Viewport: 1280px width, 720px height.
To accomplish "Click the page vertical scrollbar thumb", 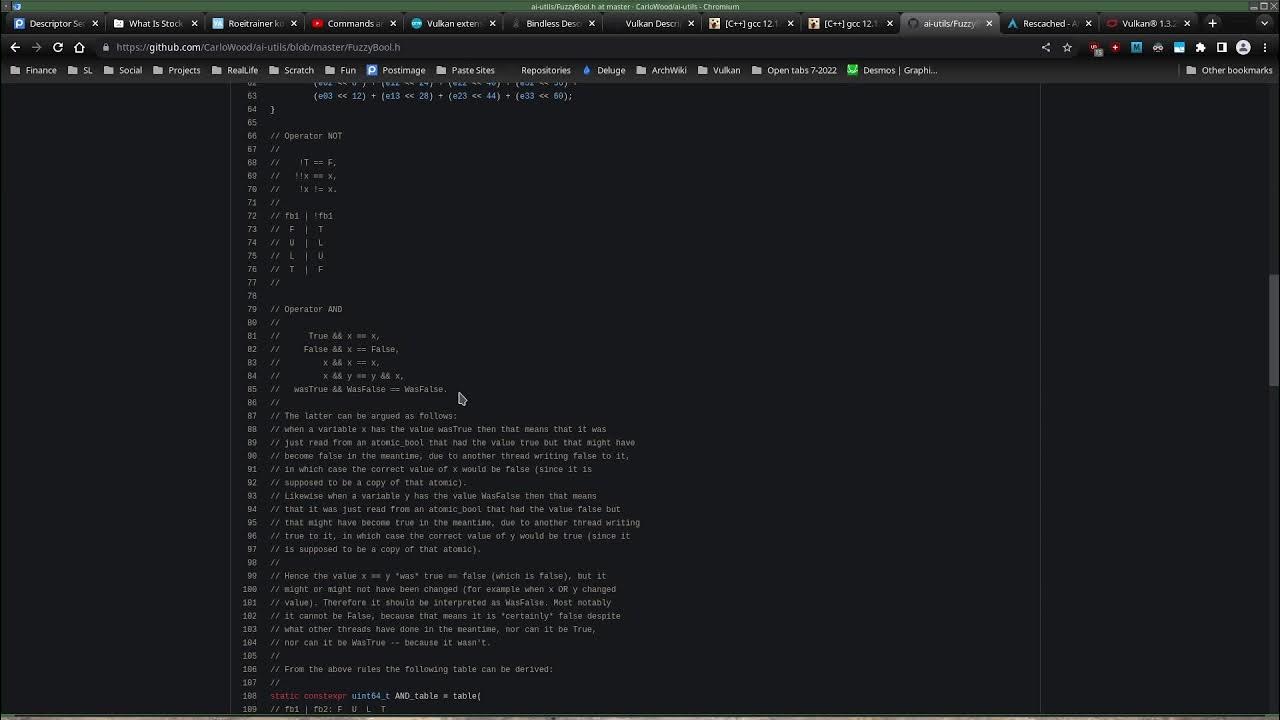I will pyautogui.click(x=1273, y=330).
